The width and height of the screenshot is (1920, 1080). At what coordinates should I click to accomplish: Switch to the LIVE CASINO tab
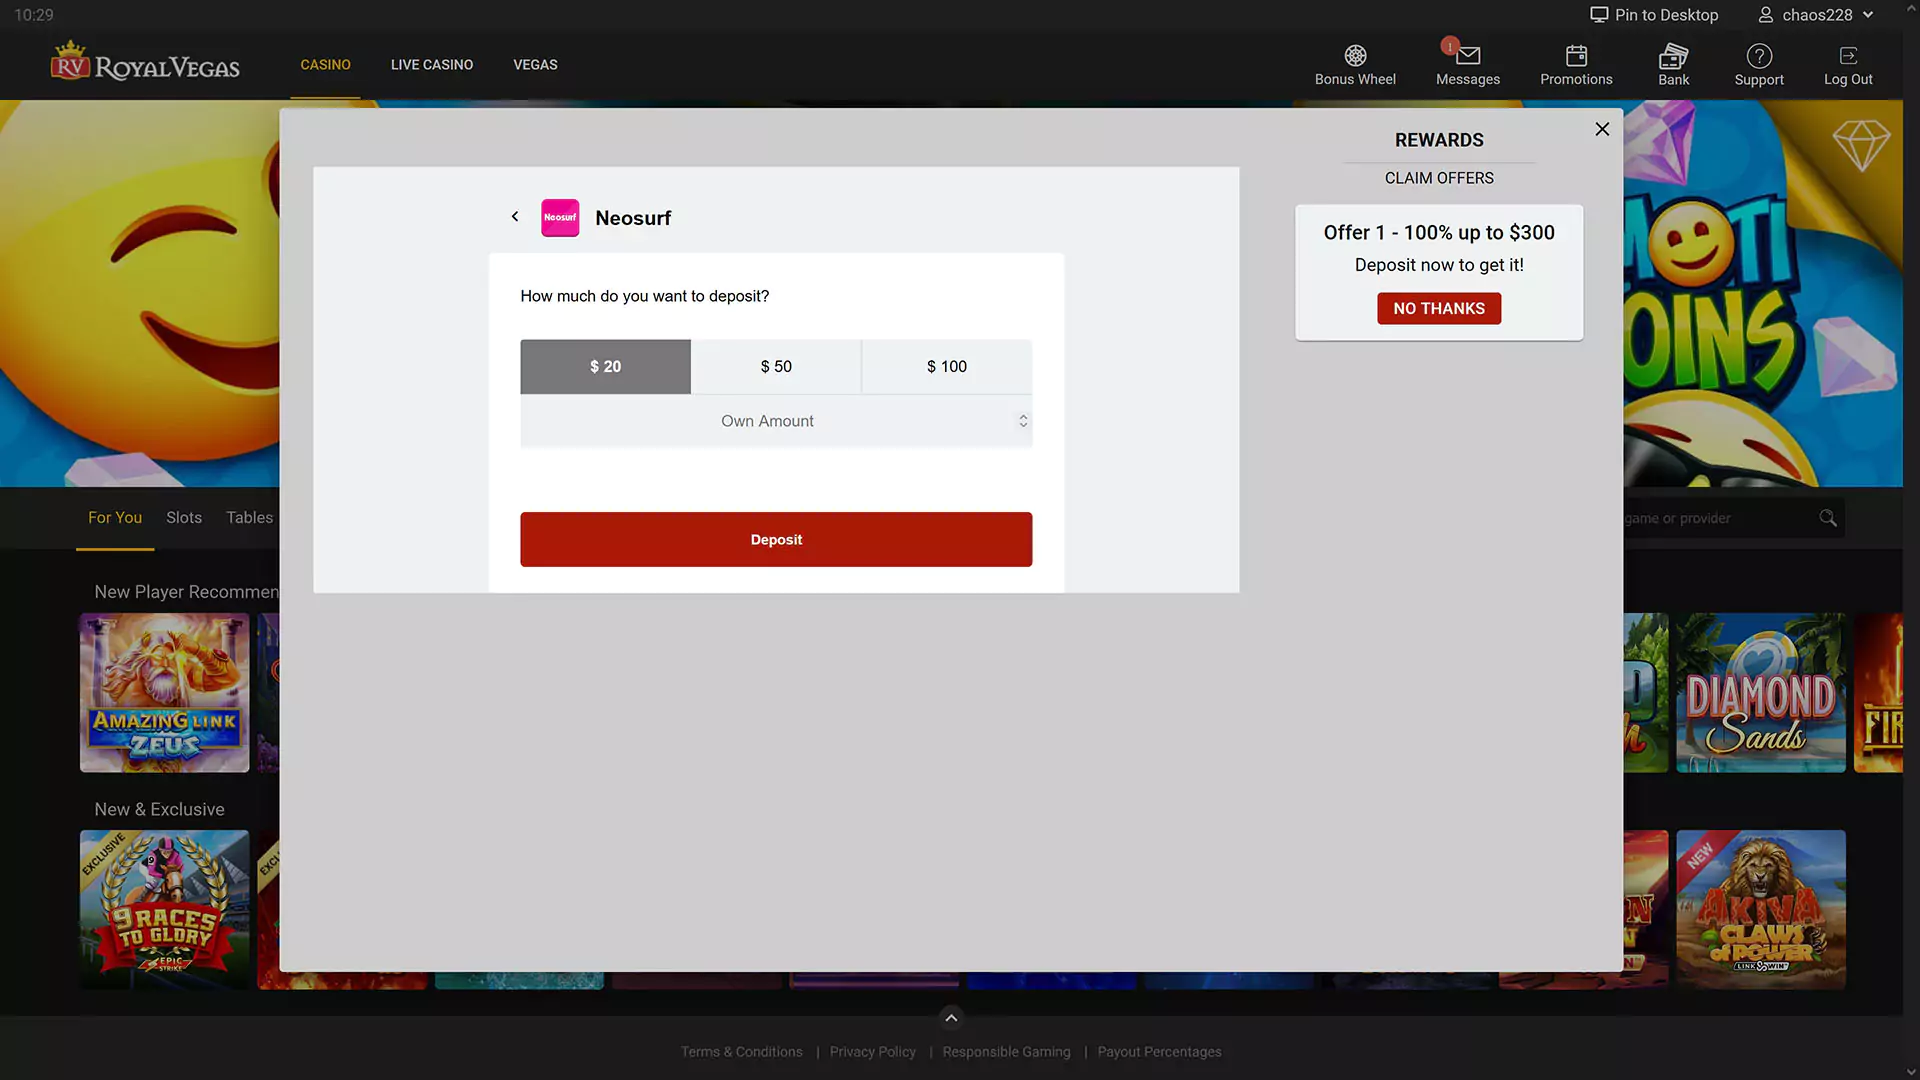(x=432, y=65)
